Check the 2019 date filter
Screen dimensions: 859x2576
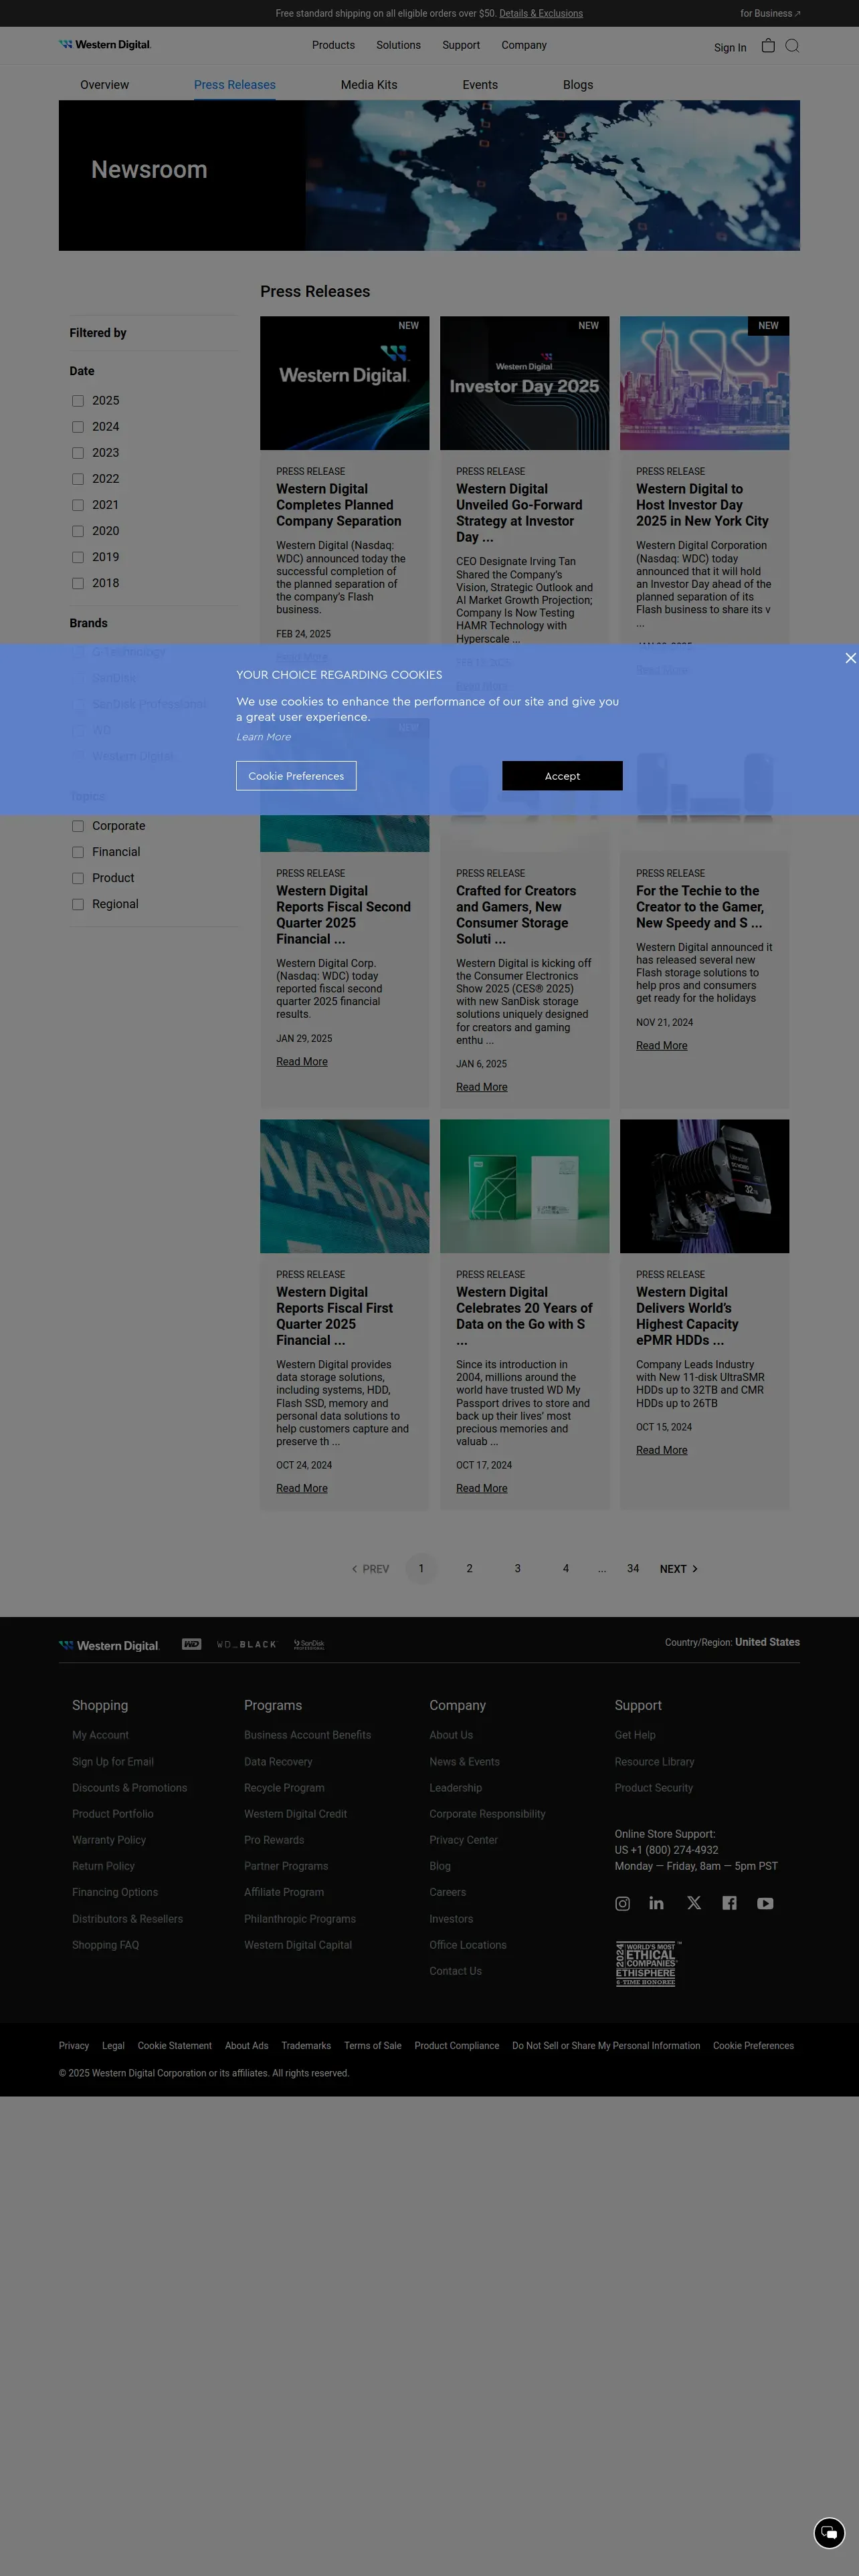pyautogui.click(x=78, y=557)
